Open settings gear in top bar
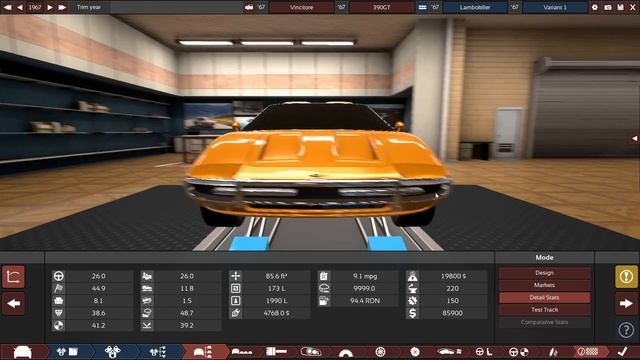This screenshot has width=640, height=360. [595, 7]
